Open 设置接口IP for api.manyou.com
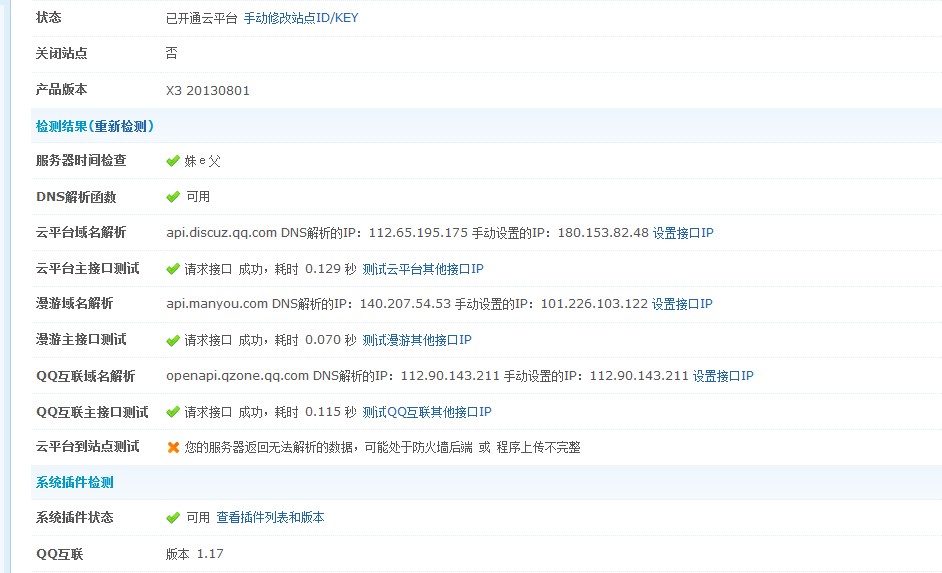This screenshot has height=573, width=942. 682,304
